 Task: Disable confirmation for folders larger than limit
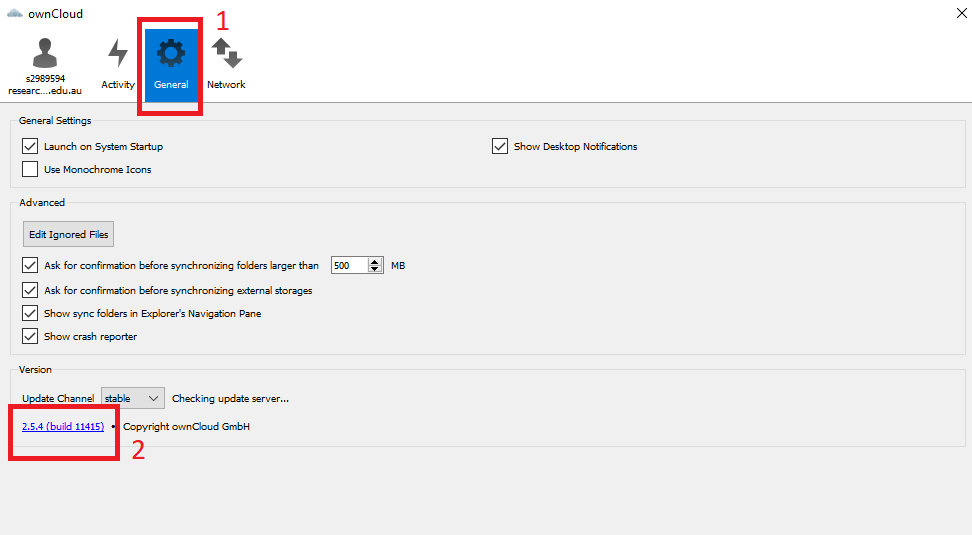click(30, 265)
